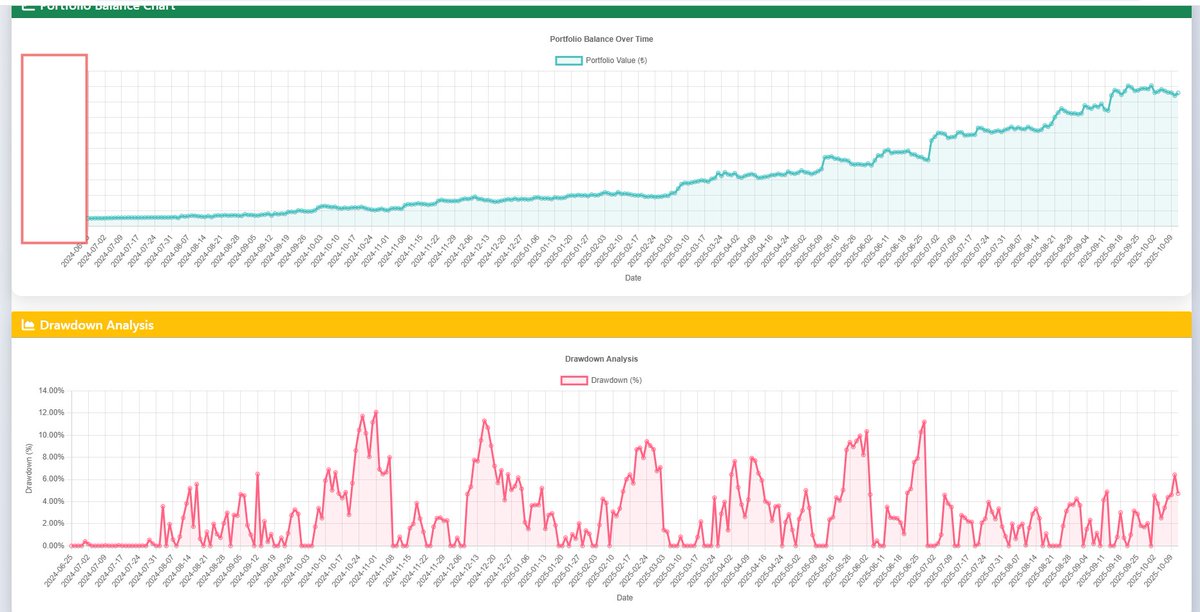Viewport: 1200px width, 612px height.
Task: Click the red highlighted rectangle on the chart
Action: click(x=55, y=148)
